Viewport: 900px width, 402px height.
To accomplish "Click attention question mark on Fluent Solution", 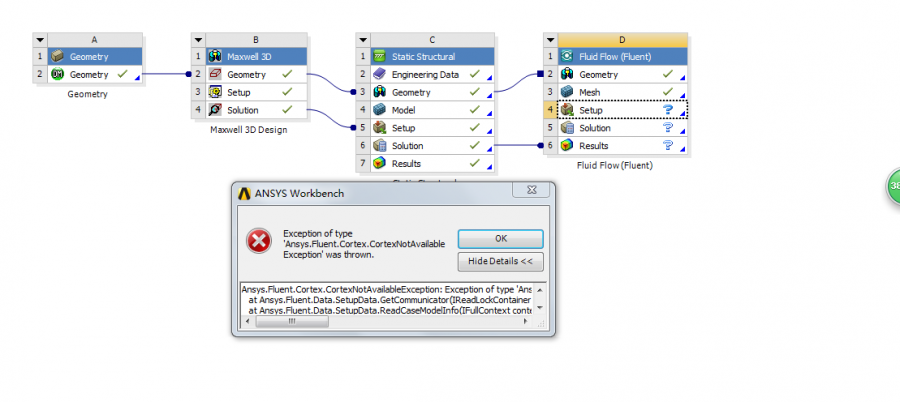I will click(x=668, y=127).
